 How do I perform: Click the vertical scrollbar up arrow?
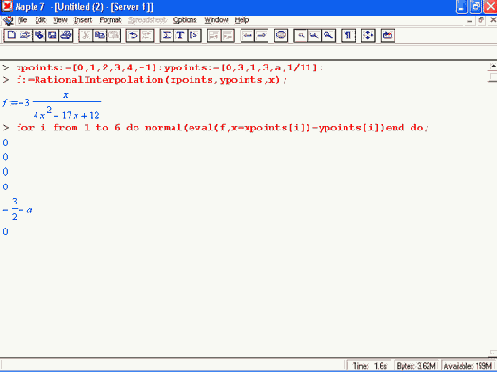(493, 66)
